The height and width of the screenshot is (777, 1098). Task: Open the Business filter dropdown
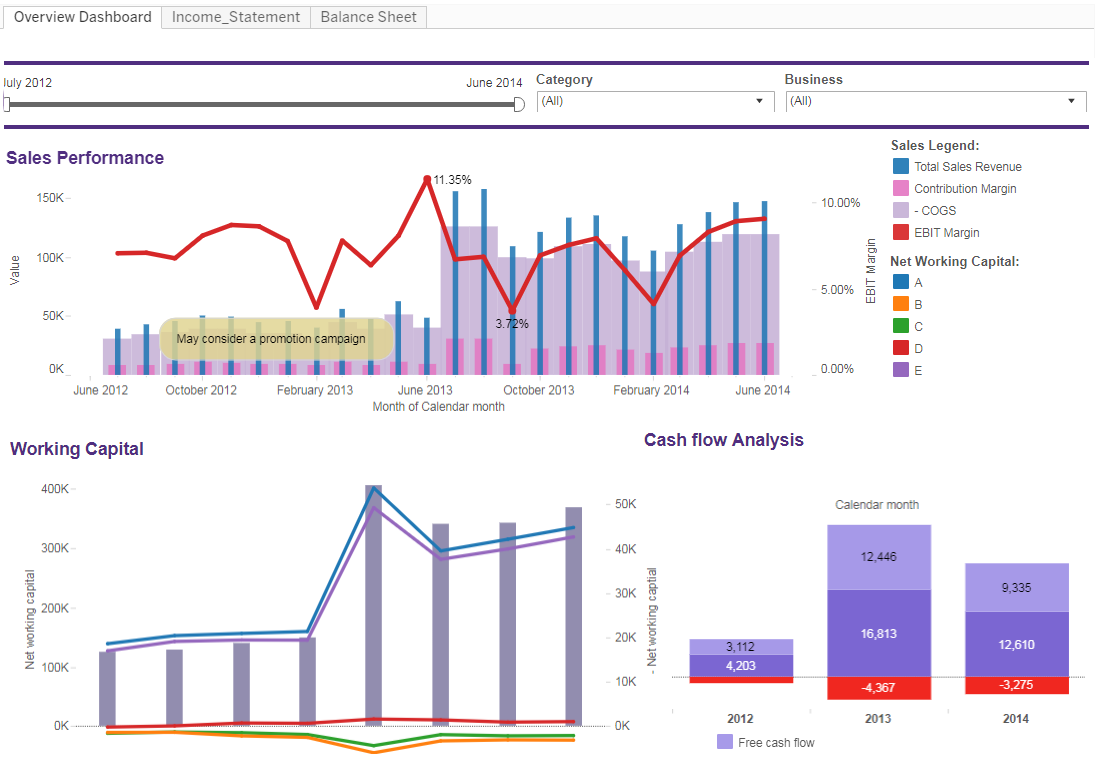click(936, 101)
